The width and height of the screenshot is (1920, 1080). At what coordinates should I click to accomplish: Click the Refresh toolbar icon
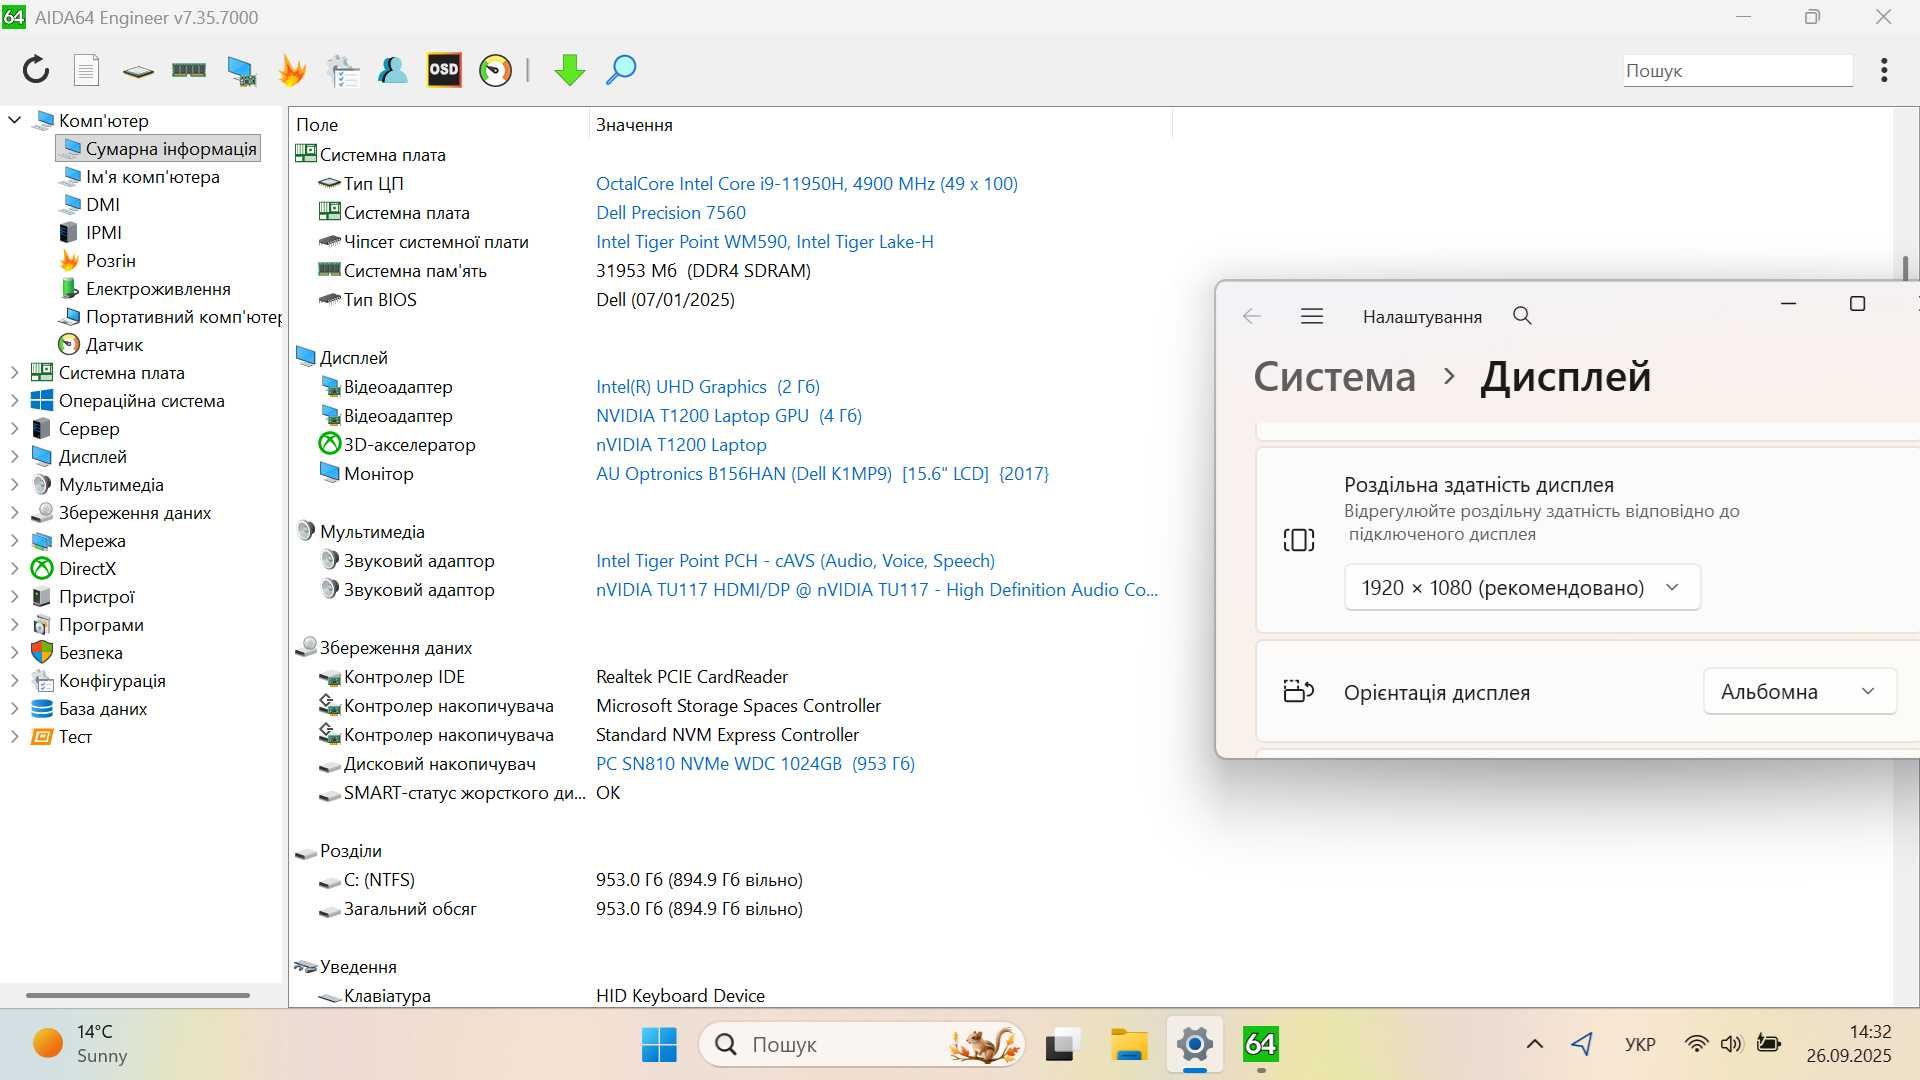pyautogui.click(x=36, y=70)
